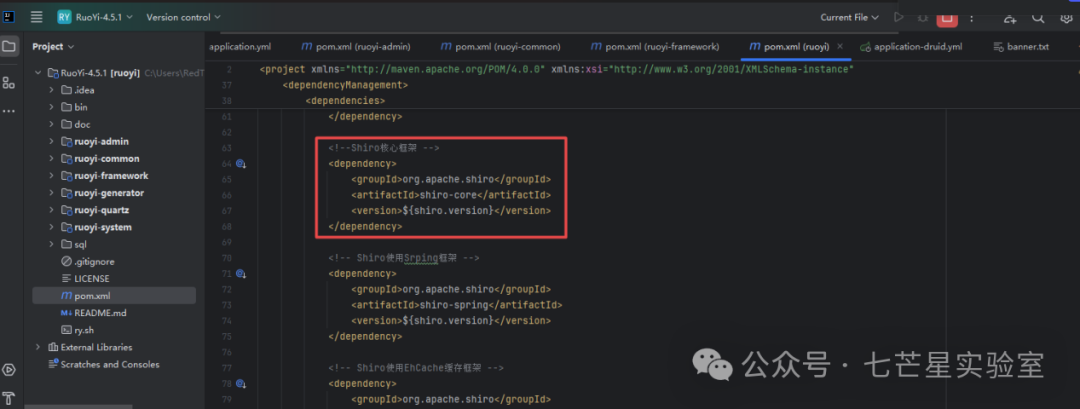Expand the doc folder
Image resolution: width=1080 pixels, height=409 pixels.
click(51, 124)
